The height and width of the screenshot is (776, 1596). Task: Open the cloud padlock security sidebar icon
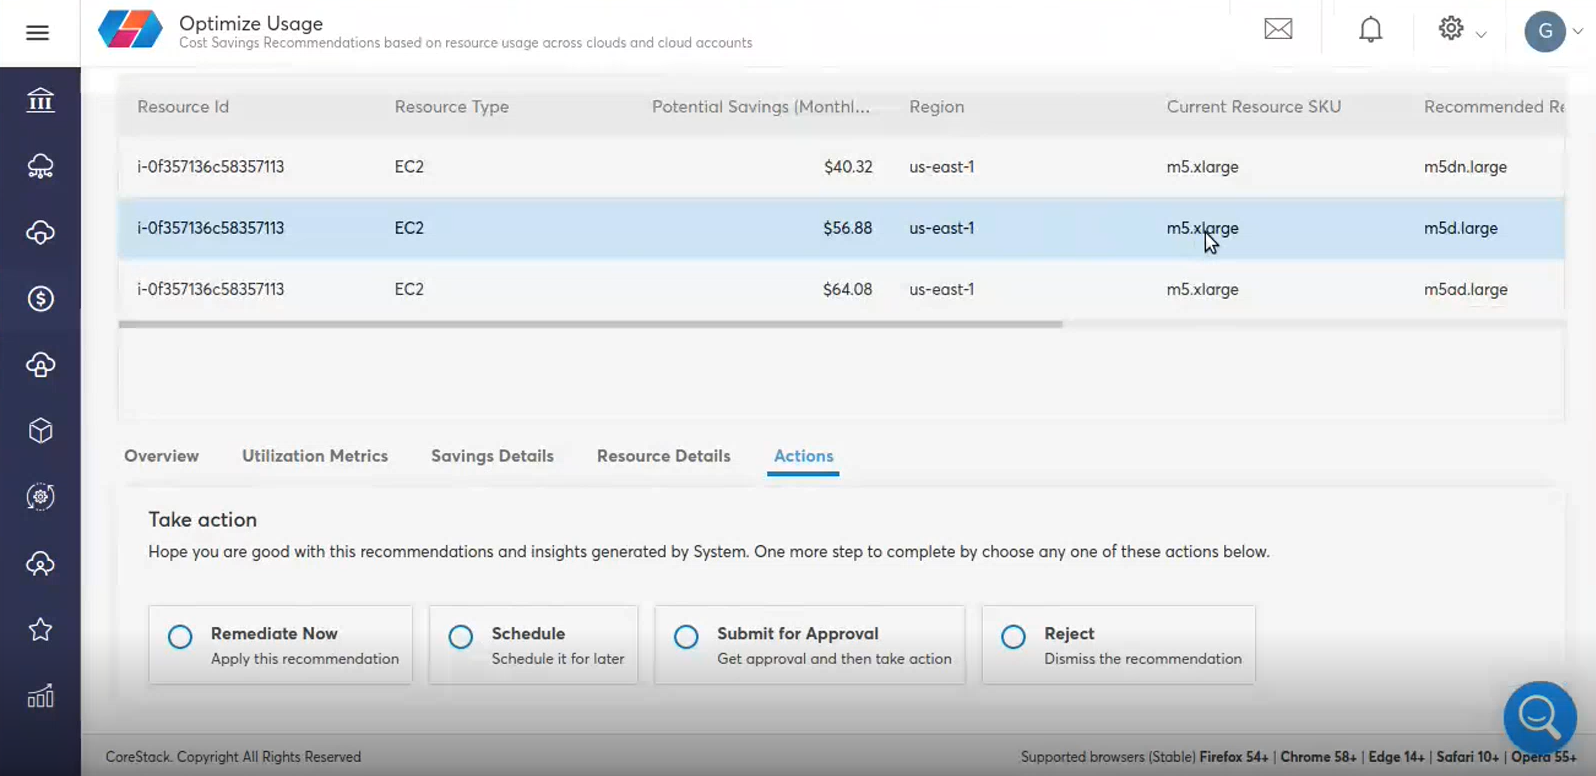click(40, 364)
